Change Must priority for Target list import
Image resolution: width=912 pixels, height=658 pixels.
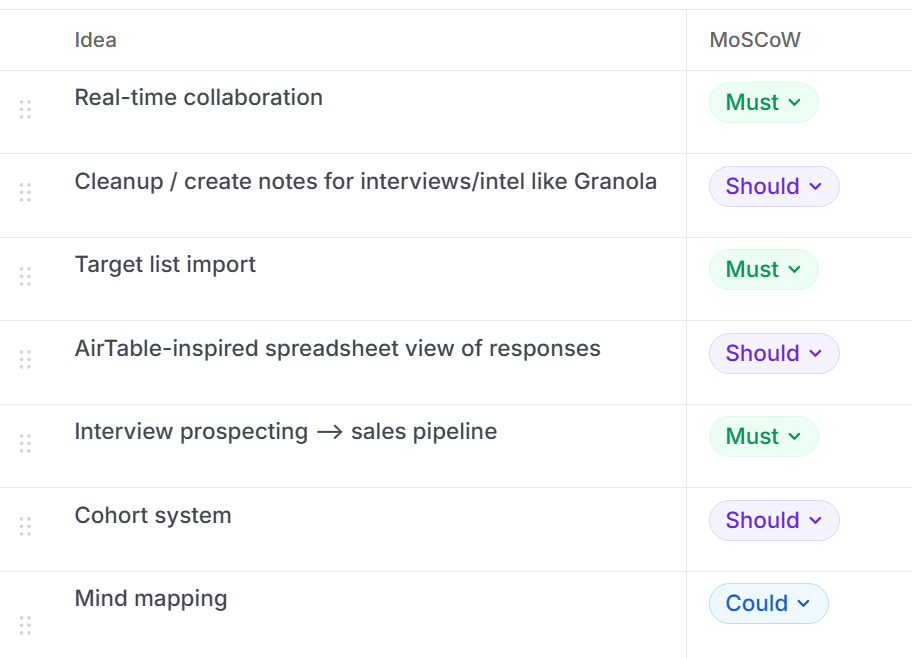pyautogui.click(x=763, y=270)
